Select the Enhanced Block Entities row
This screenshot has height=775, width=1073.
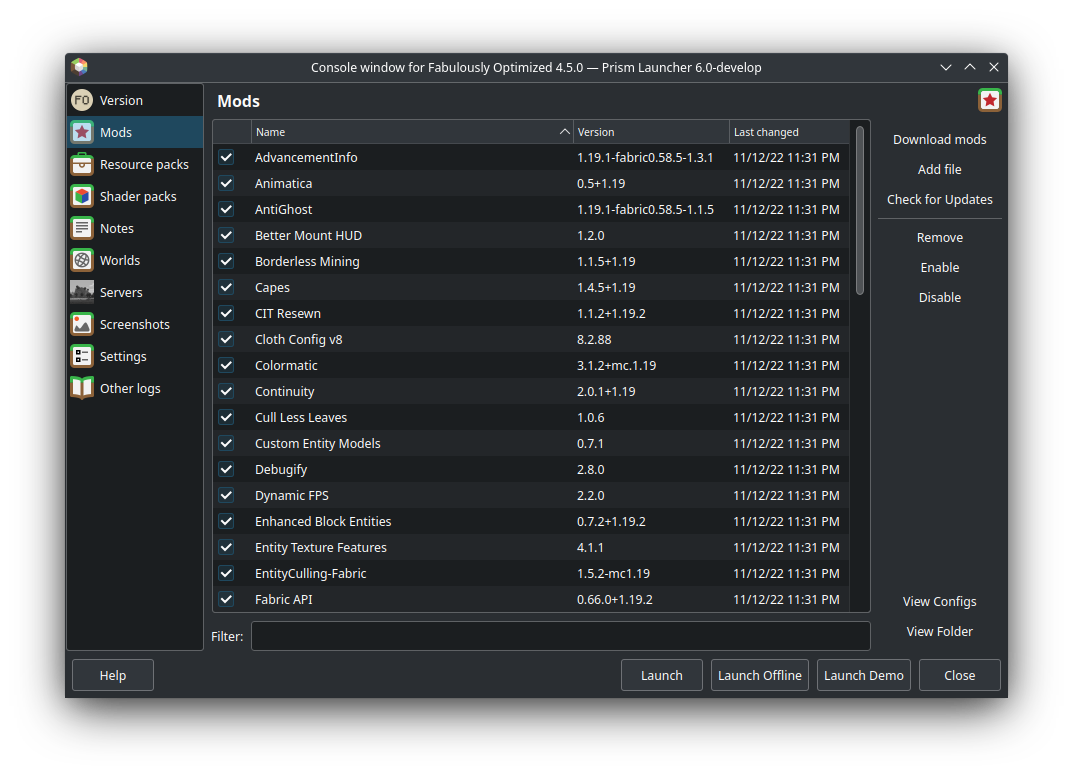tap(531, 521)
